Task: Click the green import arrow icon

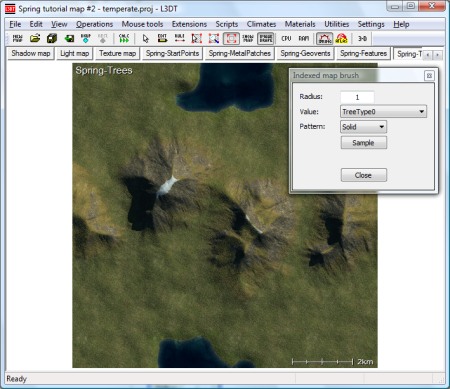Action: [69, 39]
